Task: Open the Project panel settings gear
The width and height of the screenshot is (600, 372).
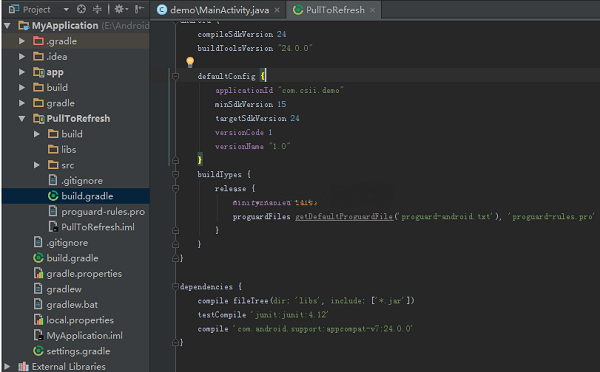Action: (x=121, y=9)
